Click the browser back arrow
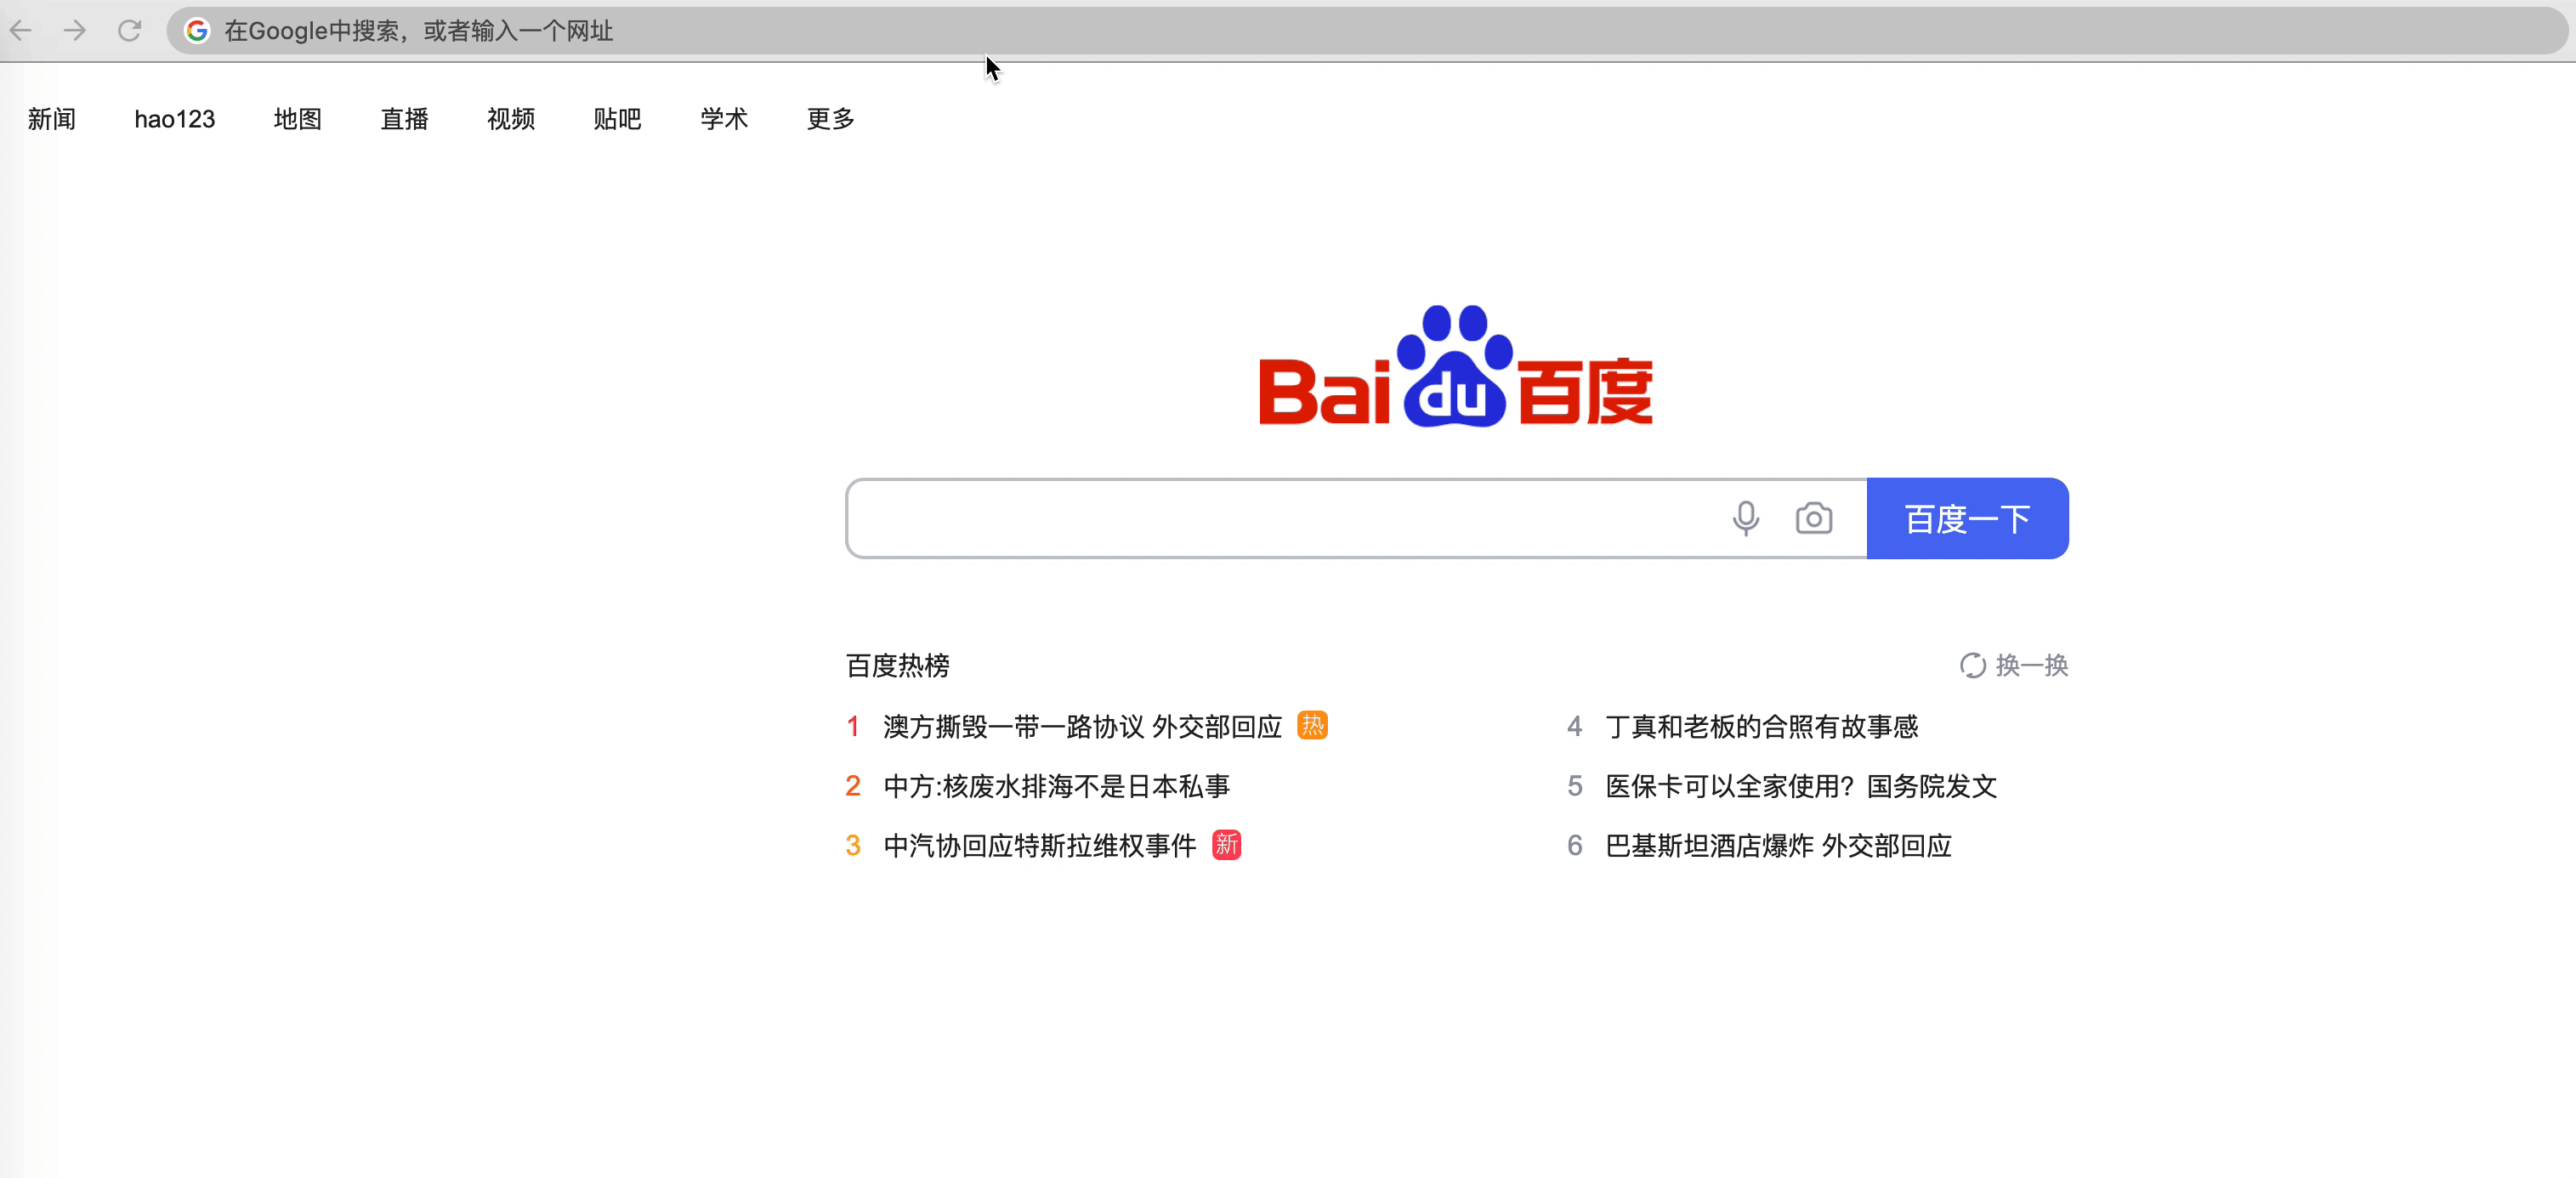Image resolution: width=2576 pixels, height=1178 pixels. tap(21, 30)
